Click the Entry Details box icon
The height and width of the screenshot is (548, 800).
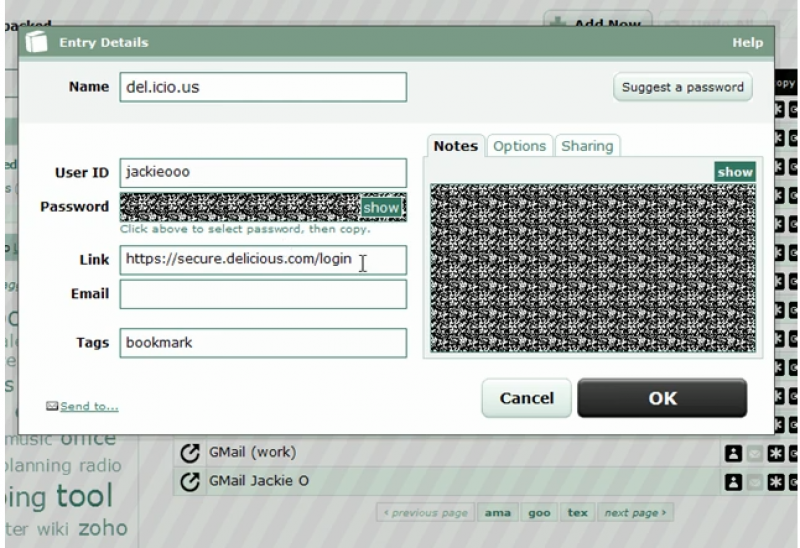tap(37, 43)
